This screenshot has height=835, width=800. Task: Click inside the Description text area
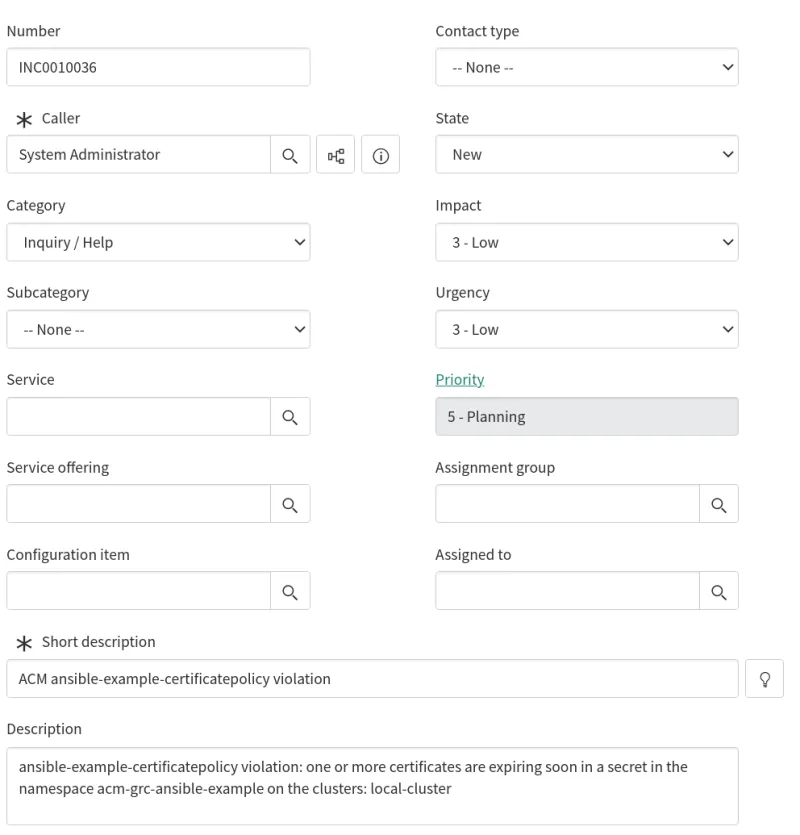[x=372, y=785]
